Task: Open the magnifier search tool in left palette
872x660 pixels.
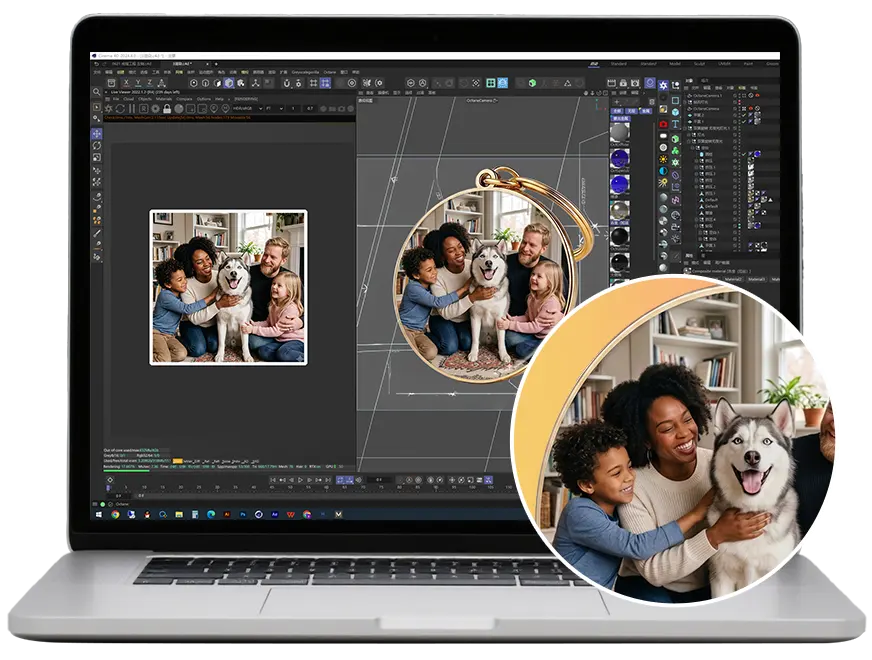Action: pyautogui.click(x=96, y=92)
